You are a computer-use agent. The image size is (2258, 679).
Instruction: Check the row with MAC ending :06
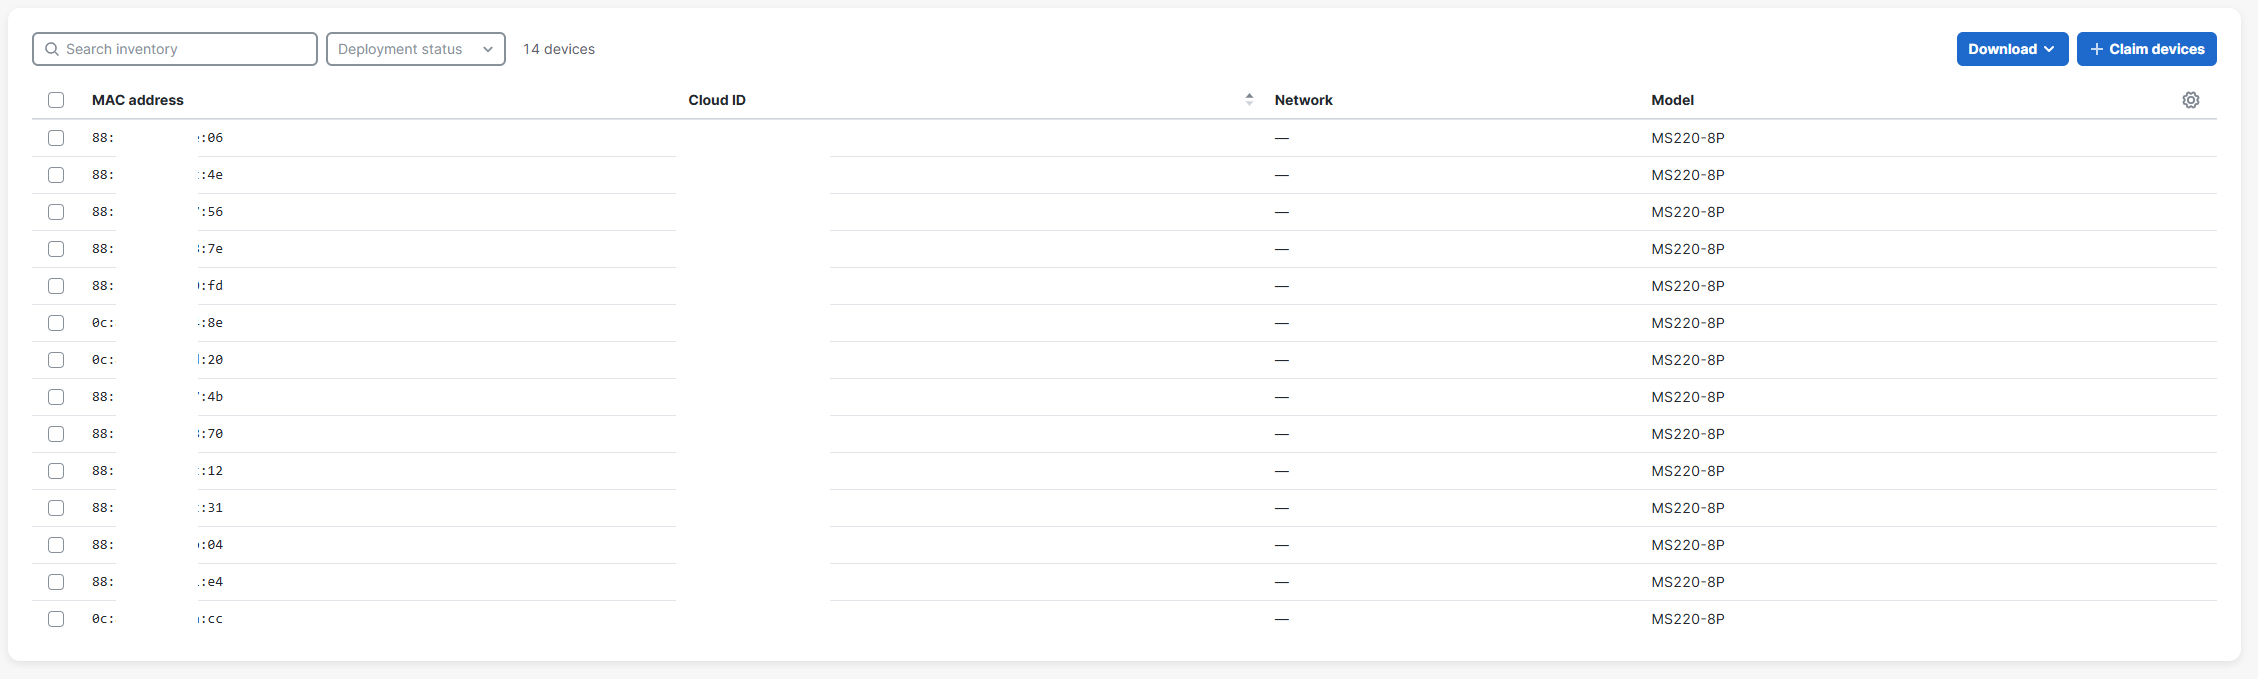click(x=56, y=138)
